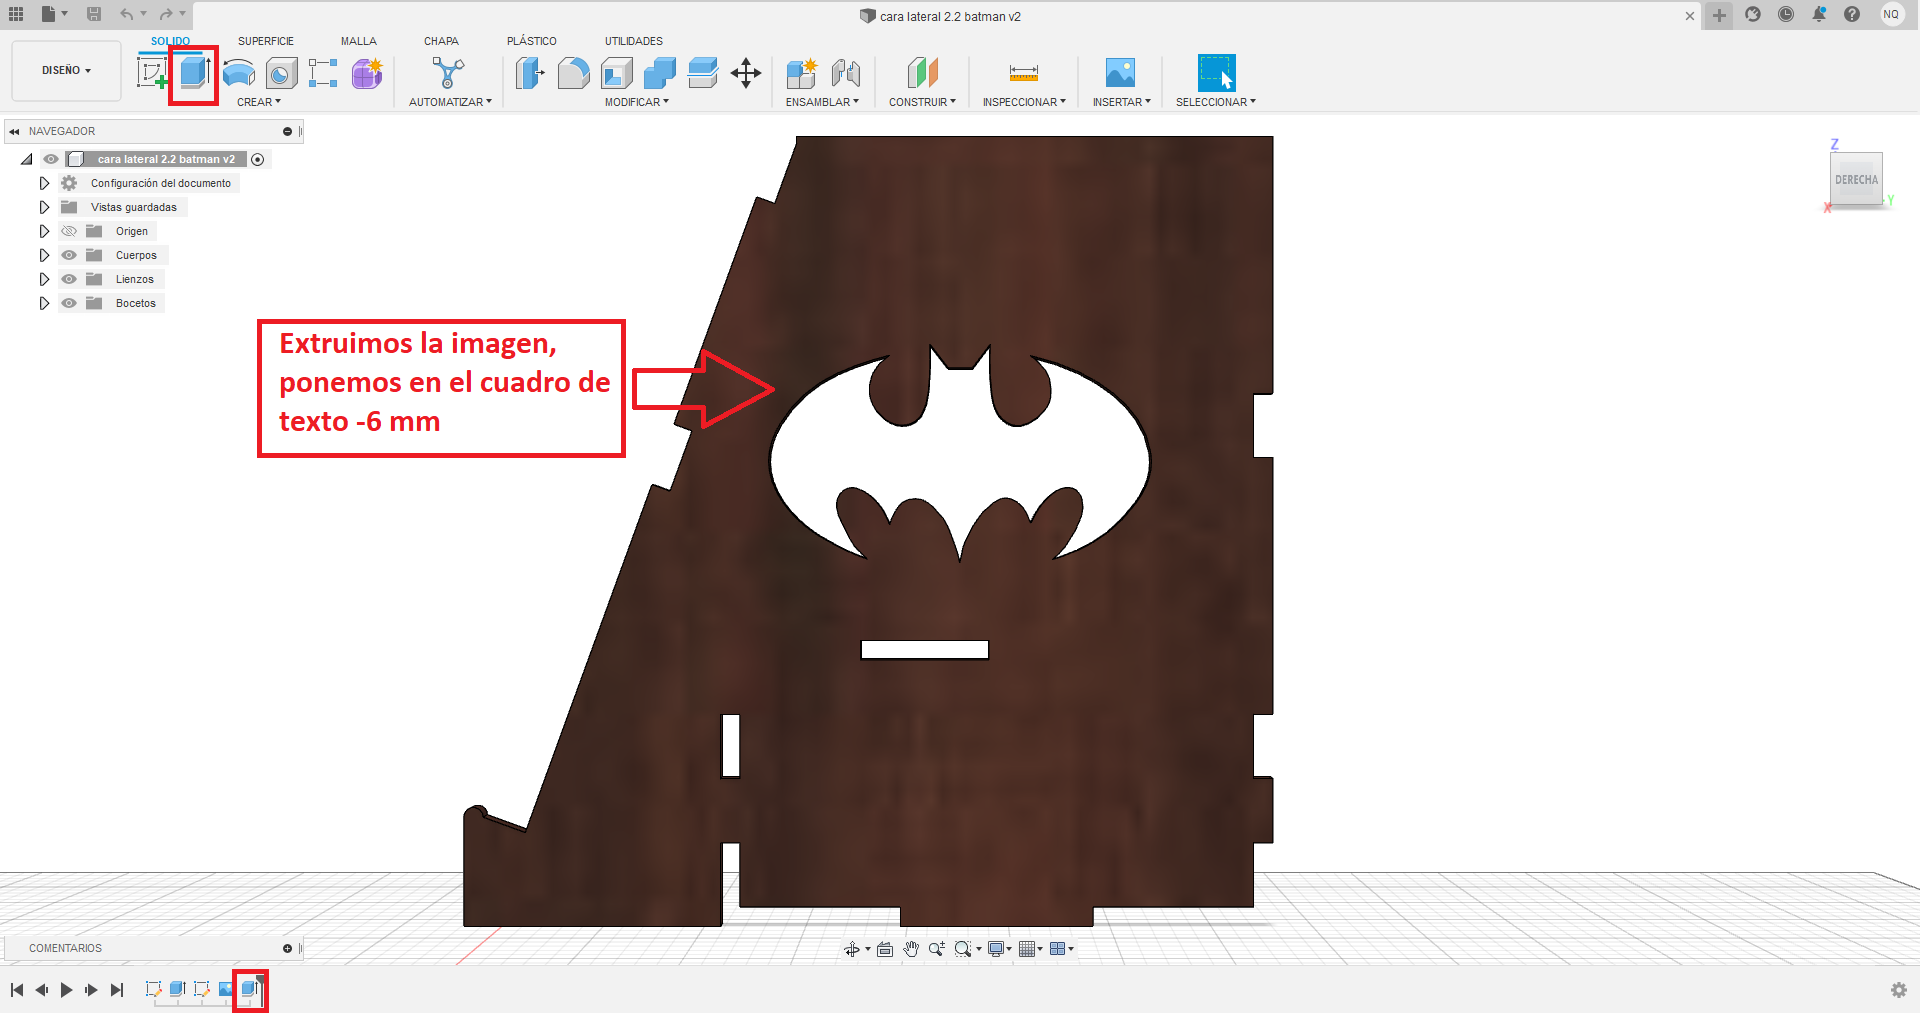The height and width of the screenshot is (1013, 1920).
Task: Select the Joint tool
Action: coord(846,73)
